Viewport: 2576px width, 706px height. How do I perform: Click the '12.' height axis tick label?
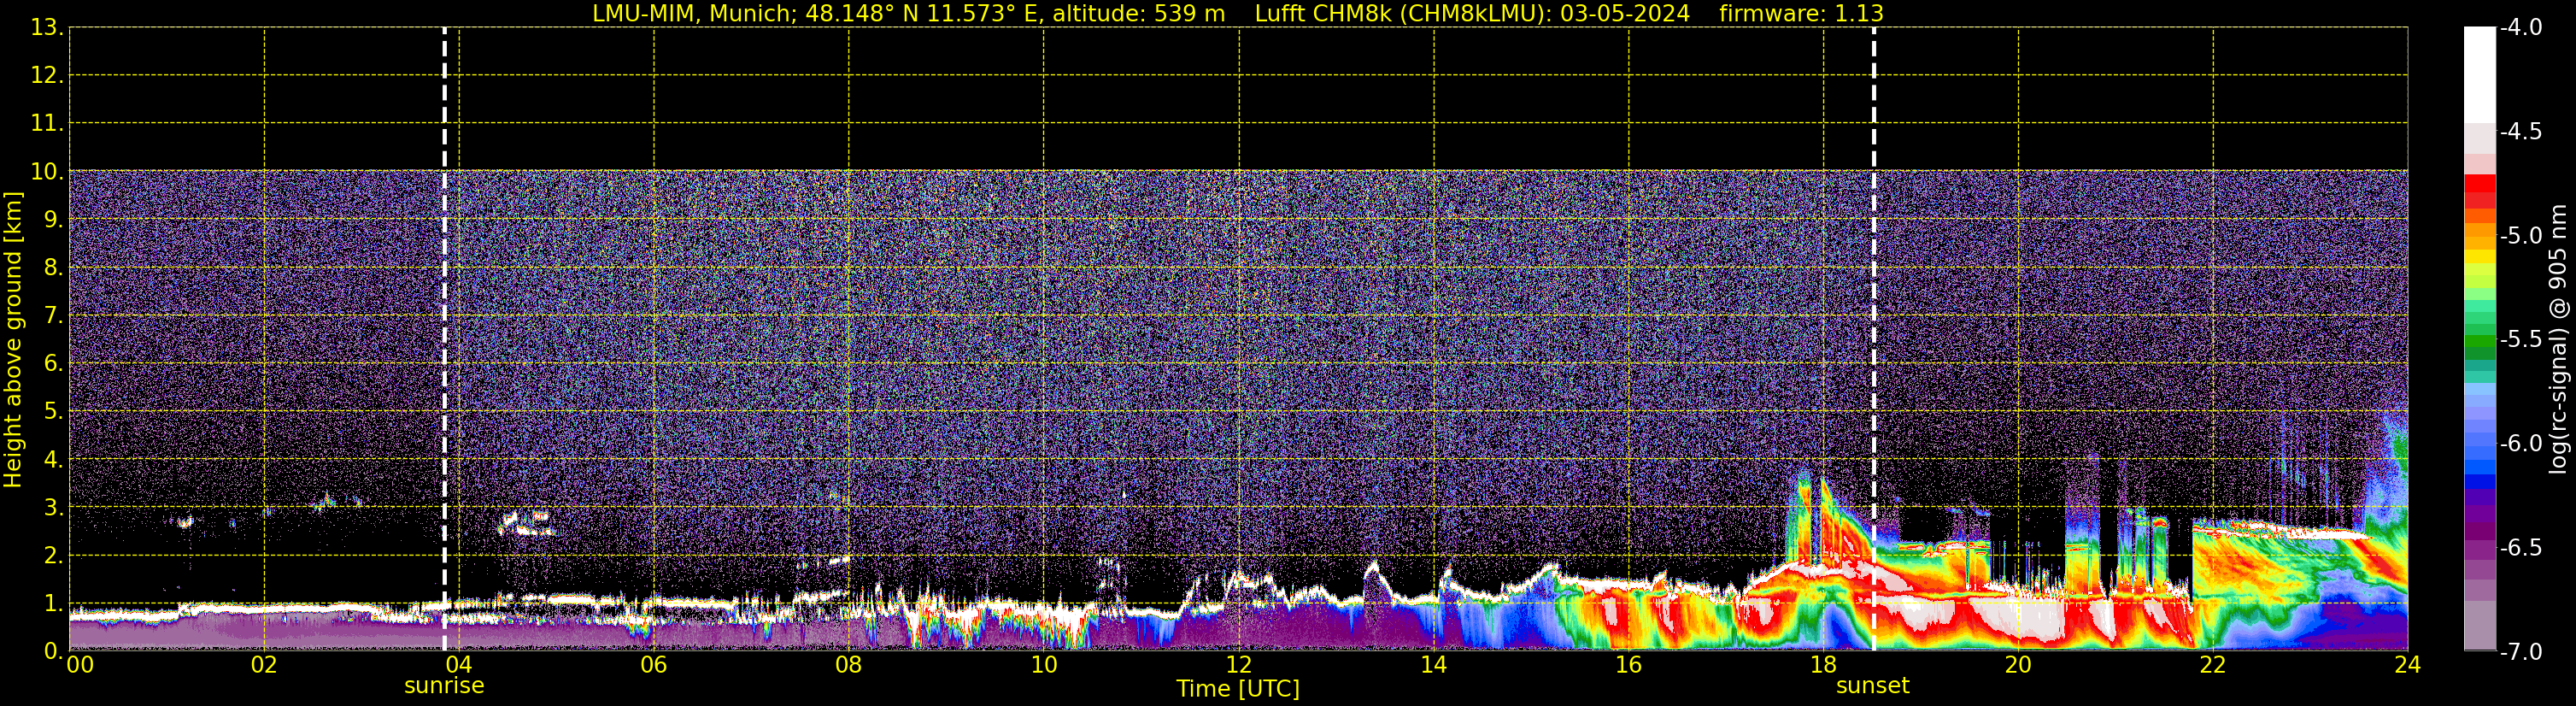click(x=47, y=76)
